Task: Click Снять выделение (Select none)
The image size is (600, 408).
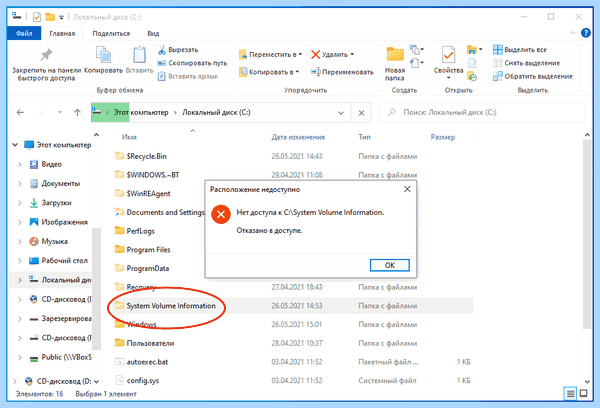Action: tap(527, 63)
